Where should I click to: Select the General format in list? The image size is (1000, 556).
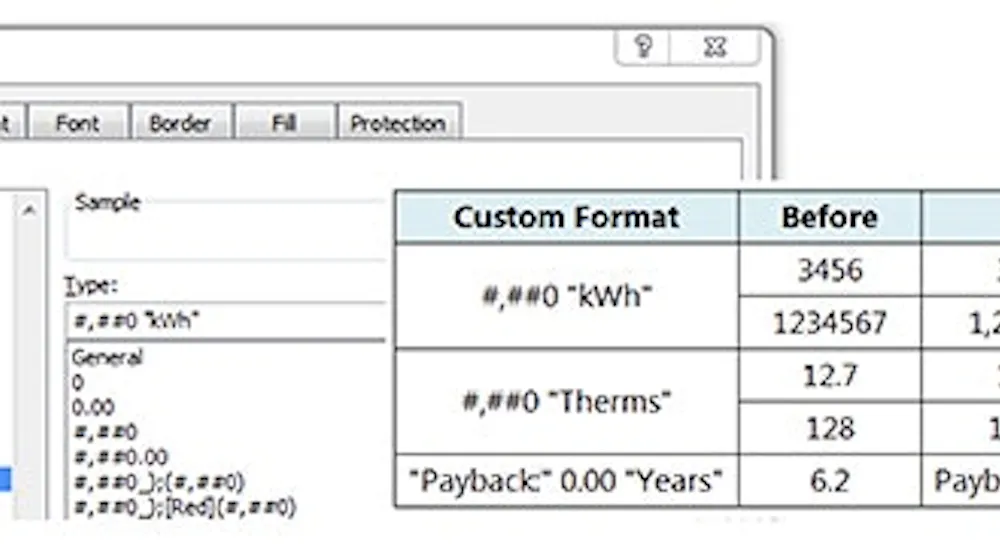coord(107,358)
